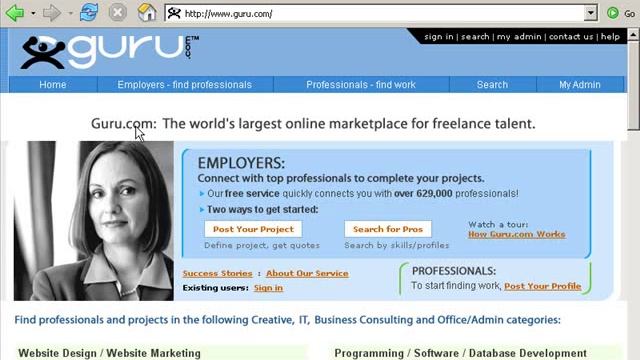
Task: Select the Search navigation tab
Action: (x=492, y=84)
